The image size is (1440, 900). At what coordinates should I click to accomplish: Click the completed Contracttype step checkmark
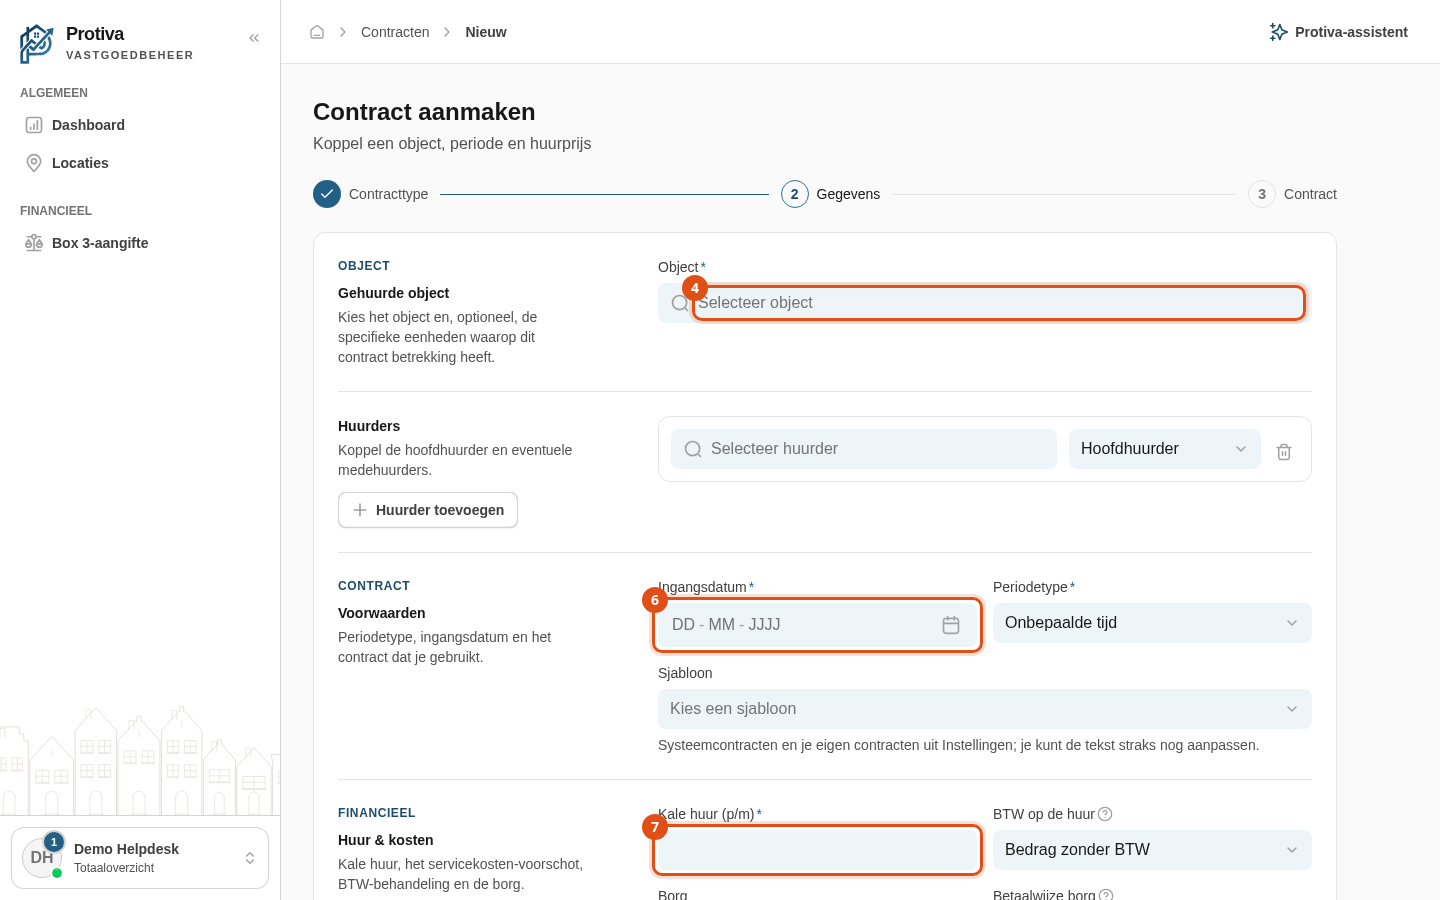[327, 194]
